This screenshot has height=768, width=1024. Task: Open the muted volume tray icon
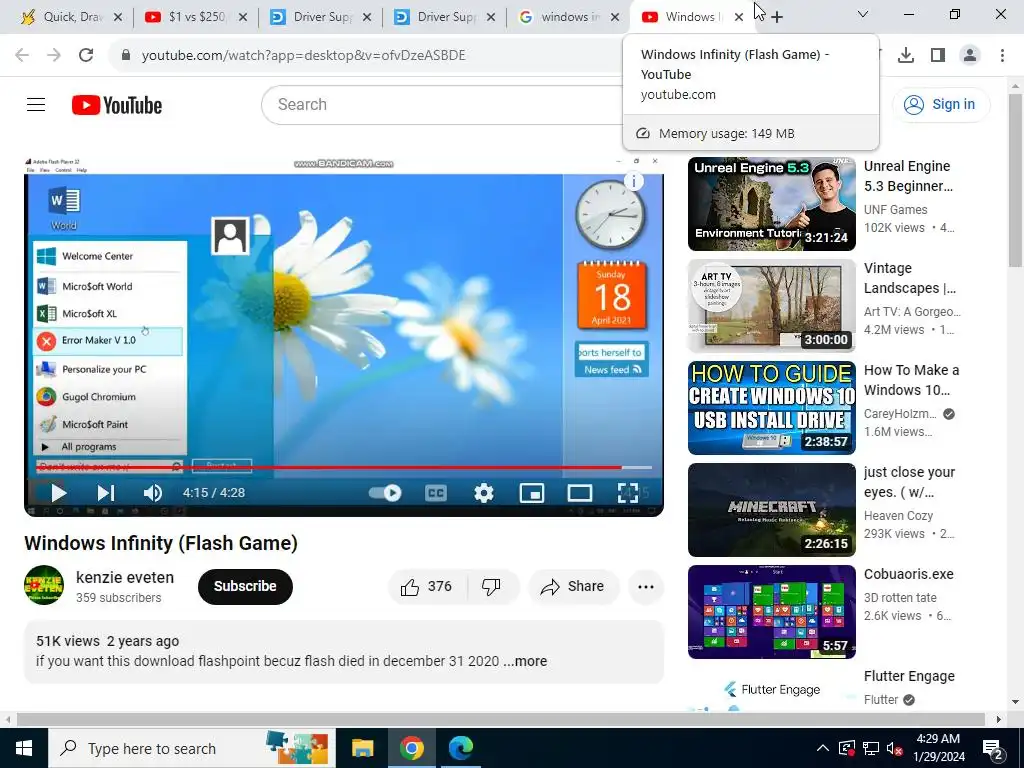click(x=895, y=748)
